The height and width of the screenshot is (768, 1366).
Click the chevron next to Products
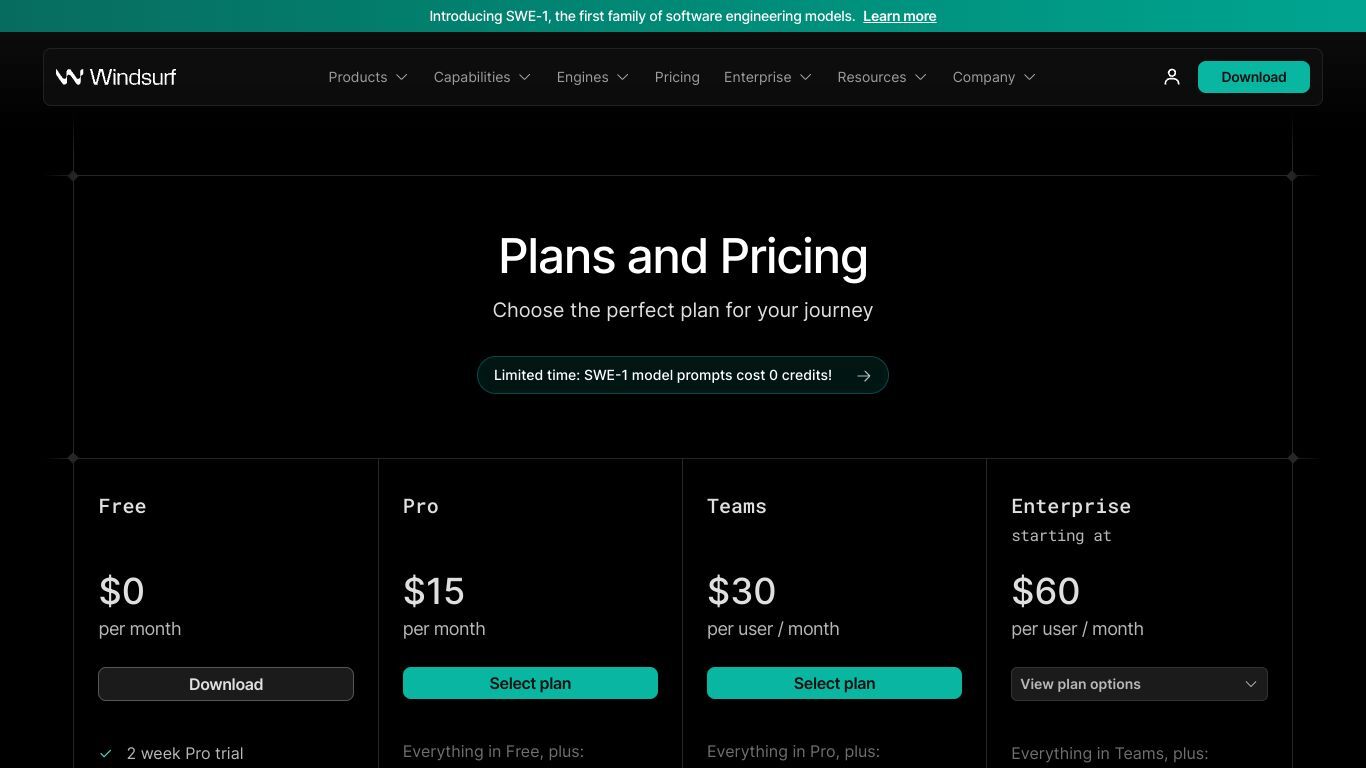(x=402, y=77)
